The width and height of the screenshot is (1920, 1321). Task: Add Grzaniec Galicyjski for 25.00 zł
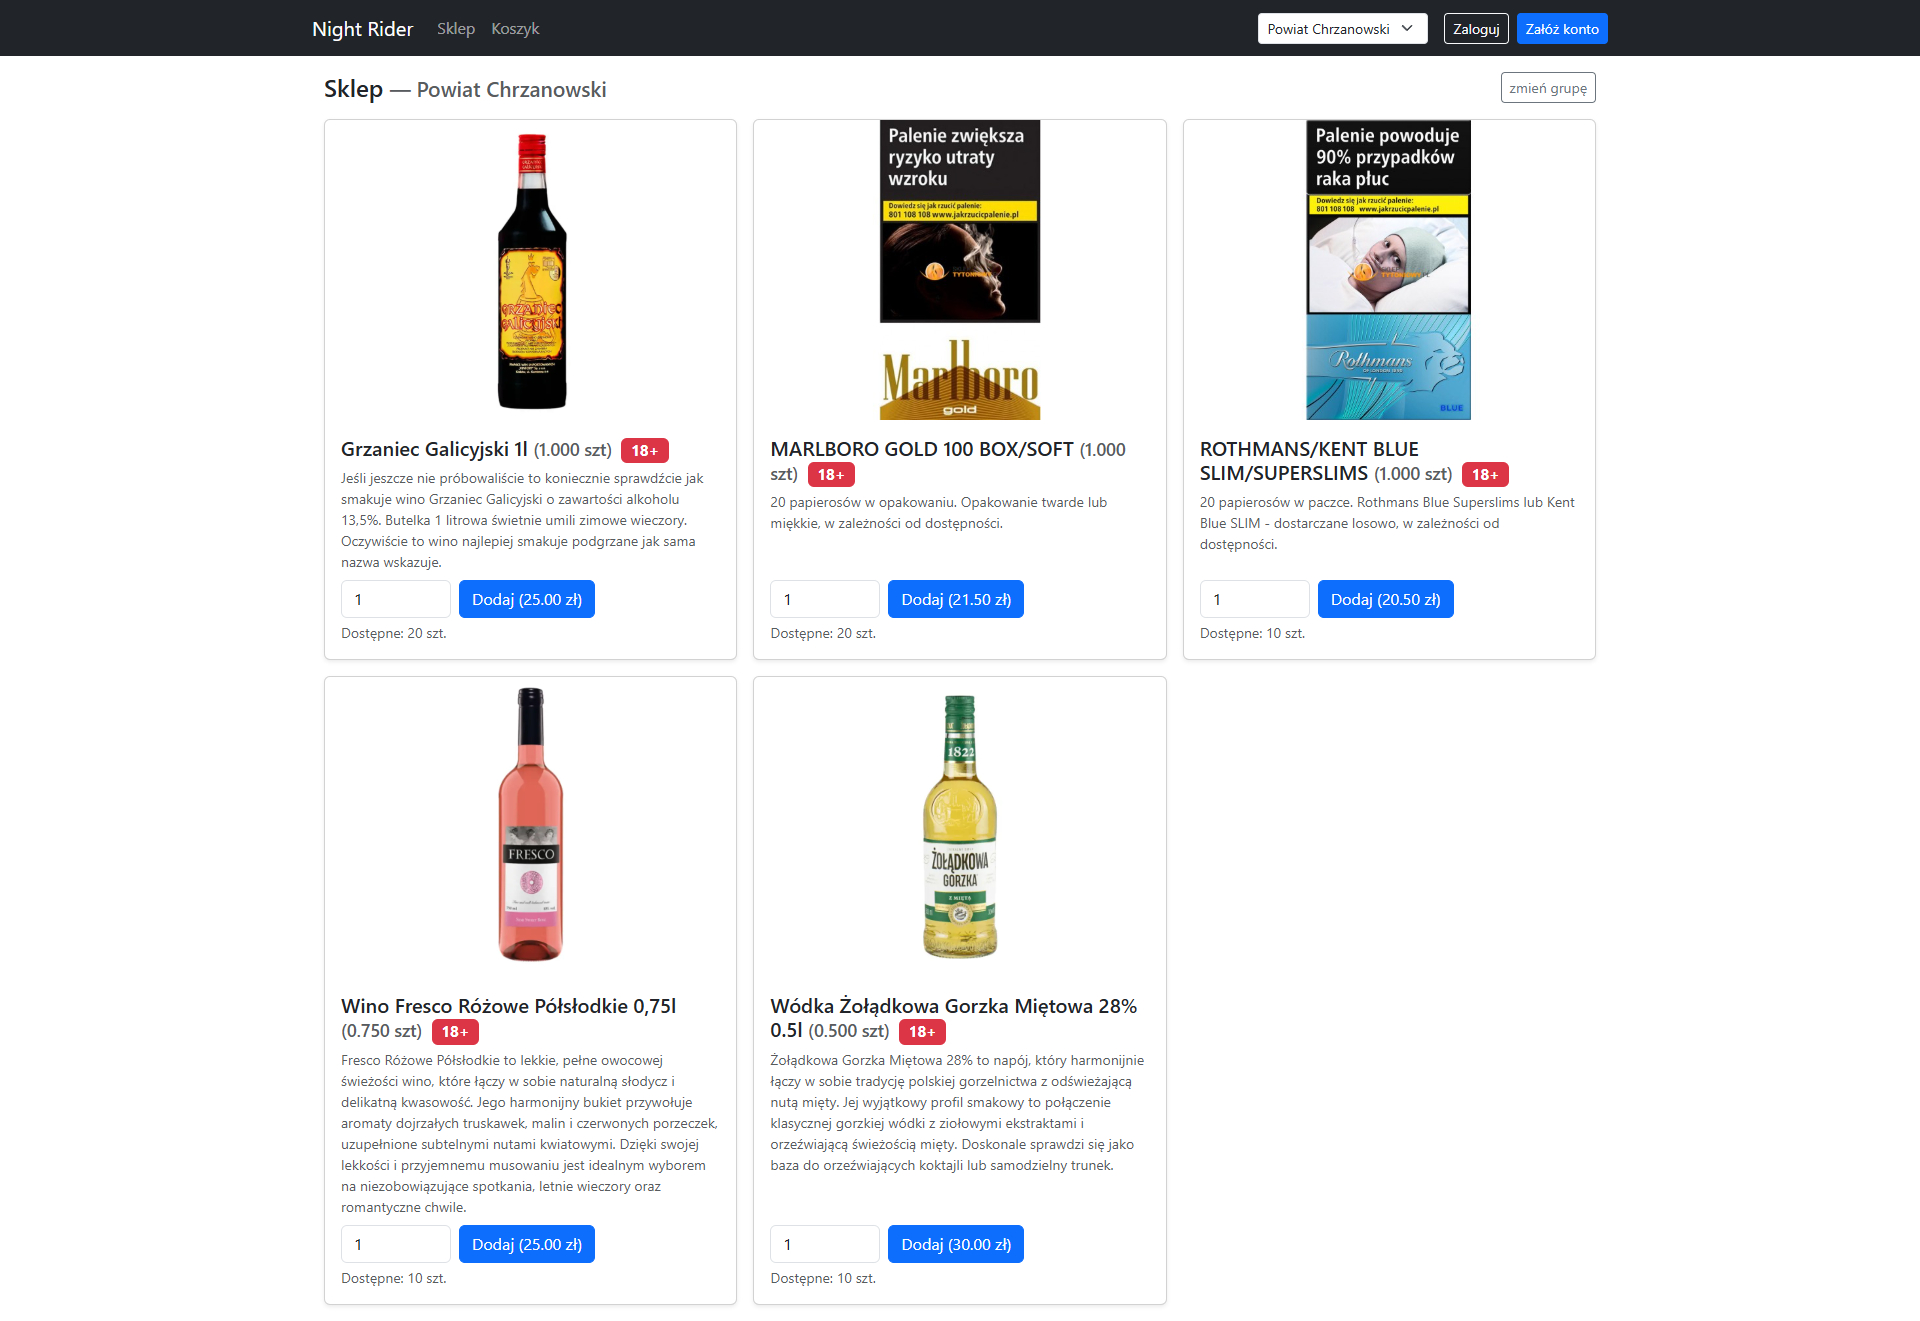[x=526, y=600]
